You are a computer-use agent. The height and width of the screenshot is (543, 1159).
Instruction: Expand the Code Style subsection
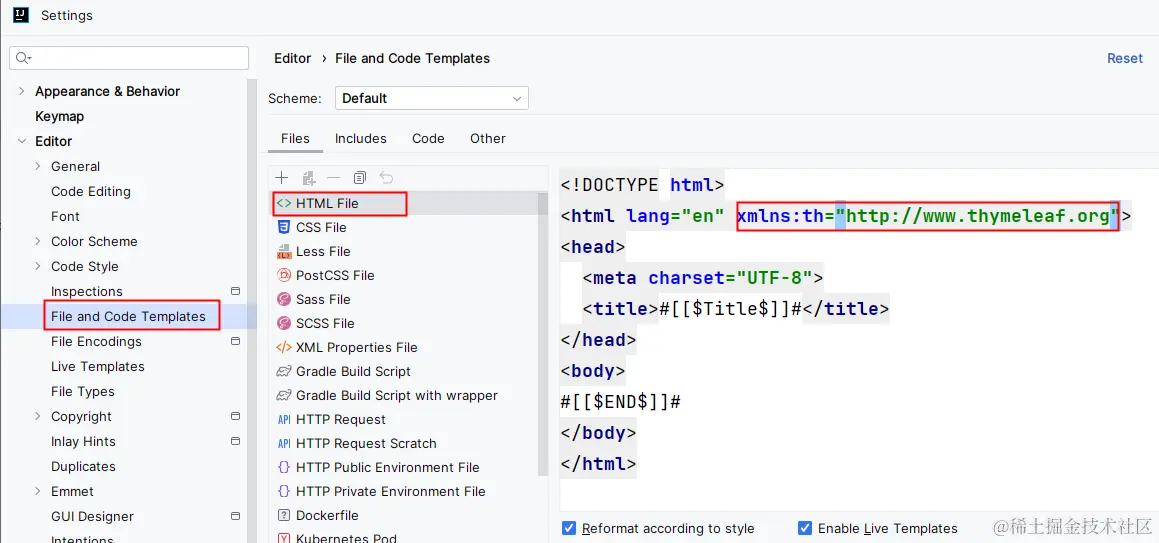[x=38, y=266]
